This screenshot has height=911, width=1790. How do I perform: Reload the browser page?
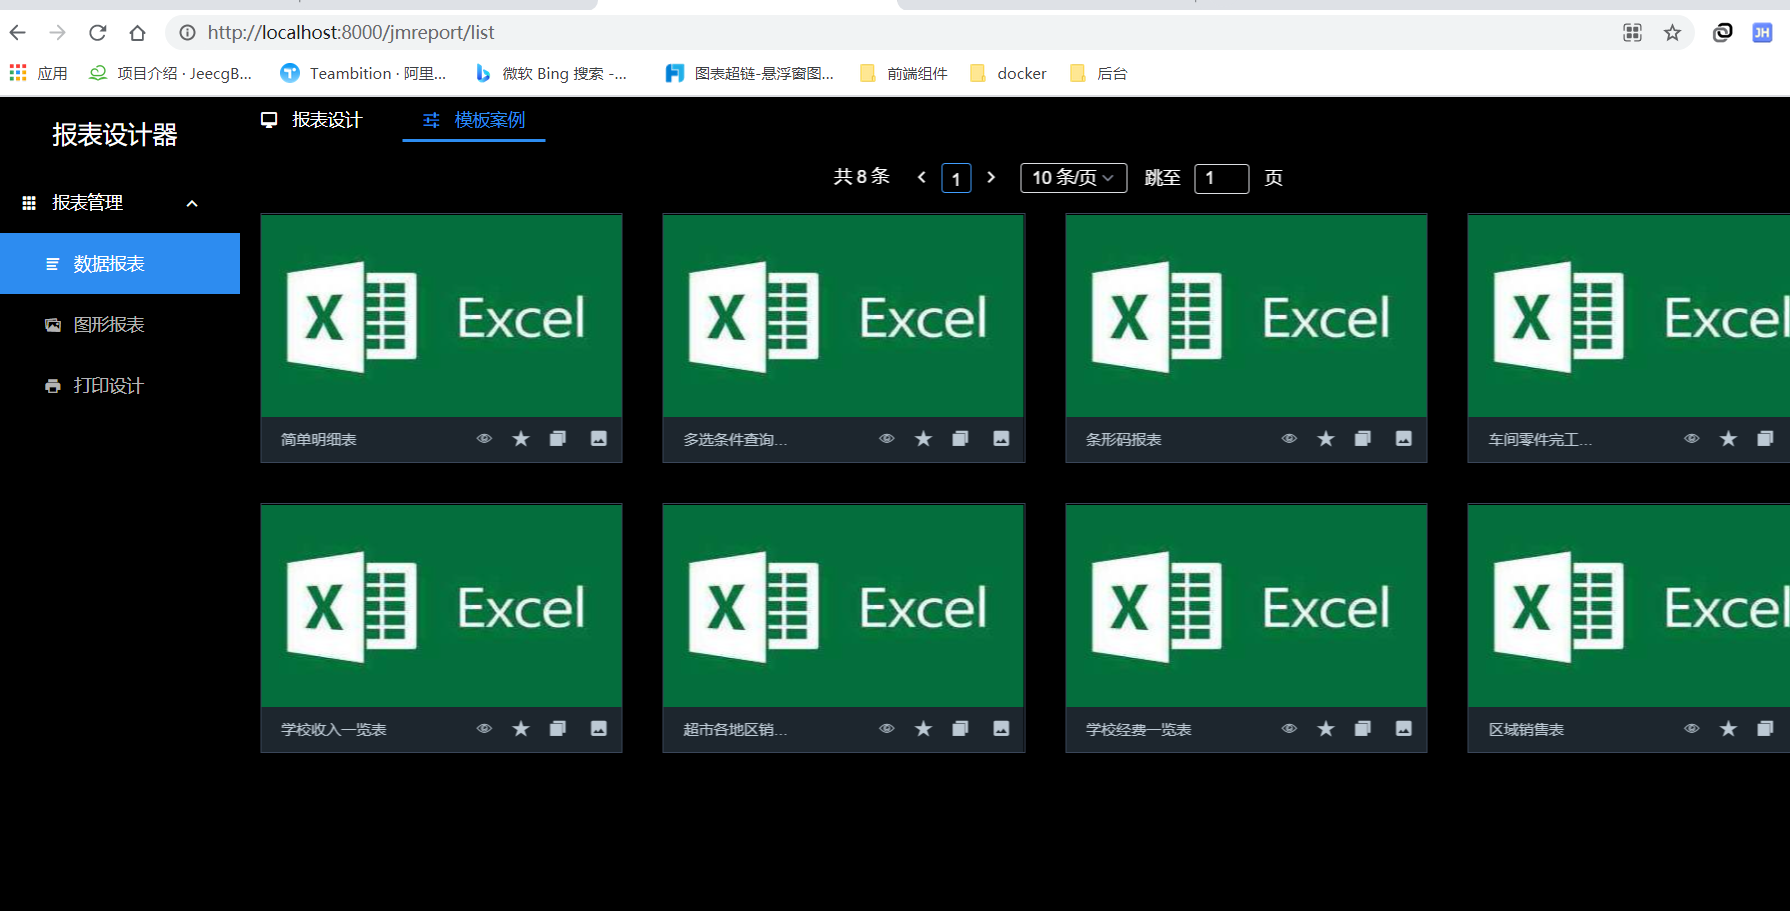tap(97, 33)
